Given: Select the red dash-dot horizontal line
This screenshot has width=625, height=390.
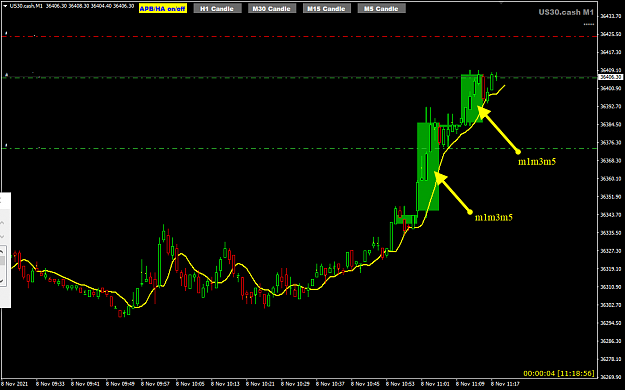Looking at the screenshot, I should pos(299,36).
